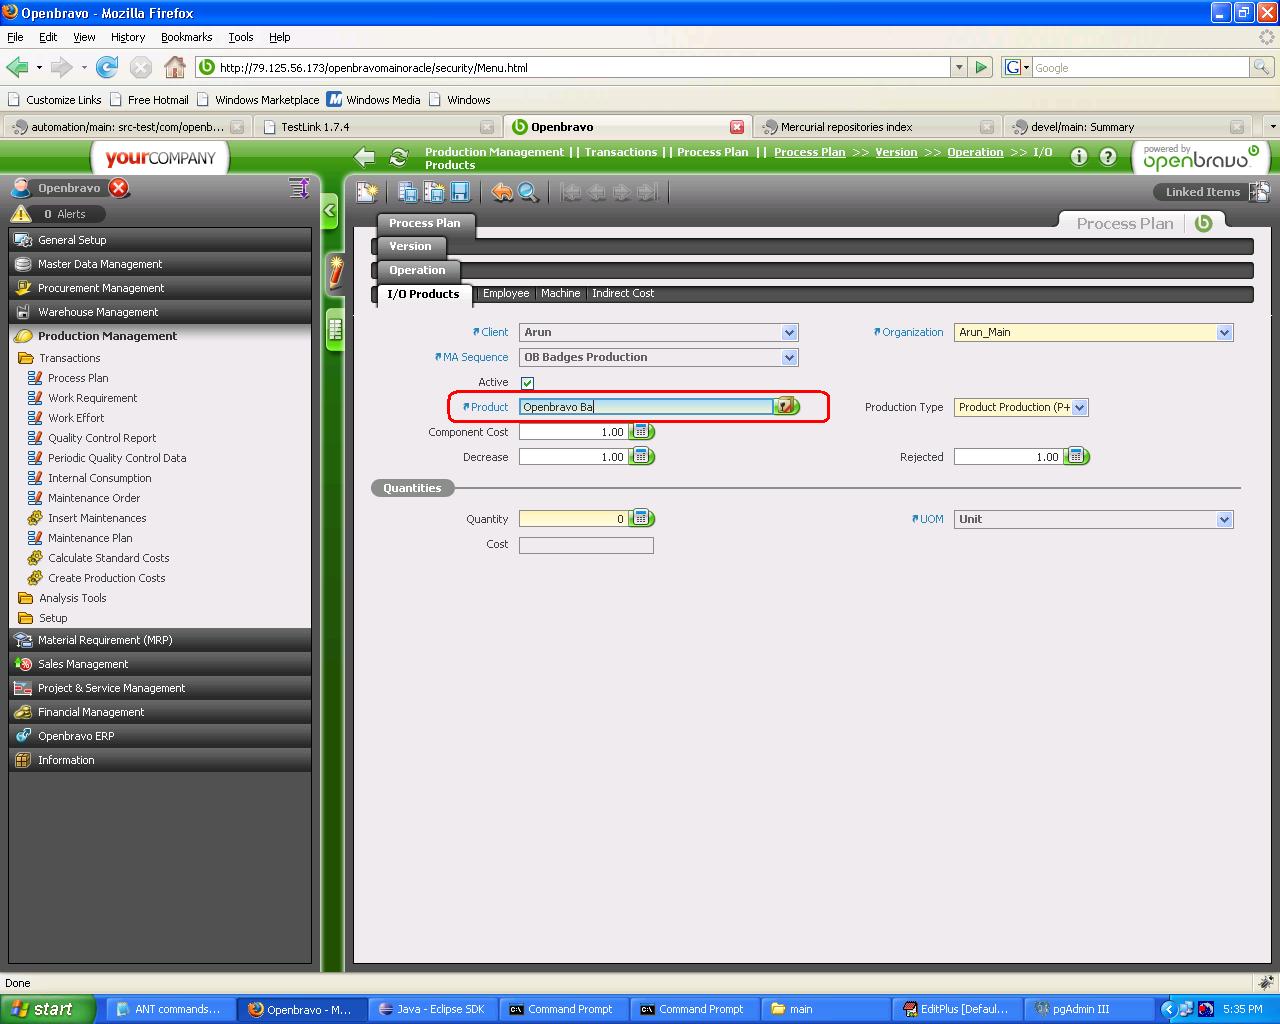This screenshot has width=1280, height=1024.
Task: Click the Windows Start button
Action: [47, 1009]
